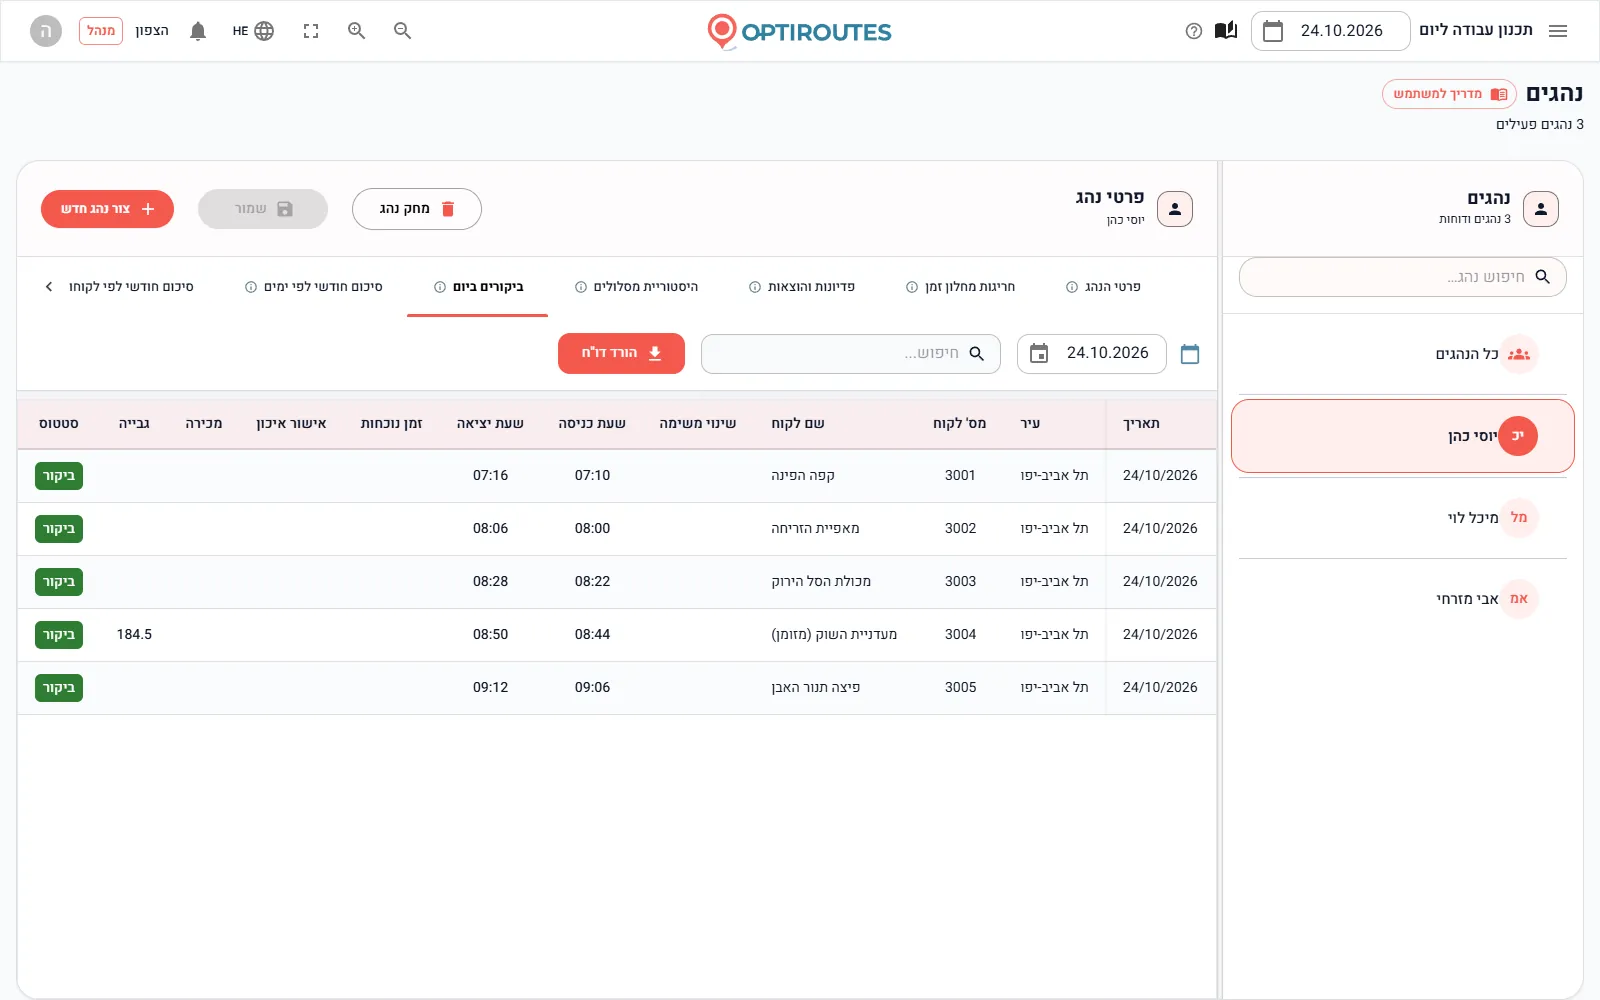
Task: Click the help question mark icon
Action: (1193, 31)
